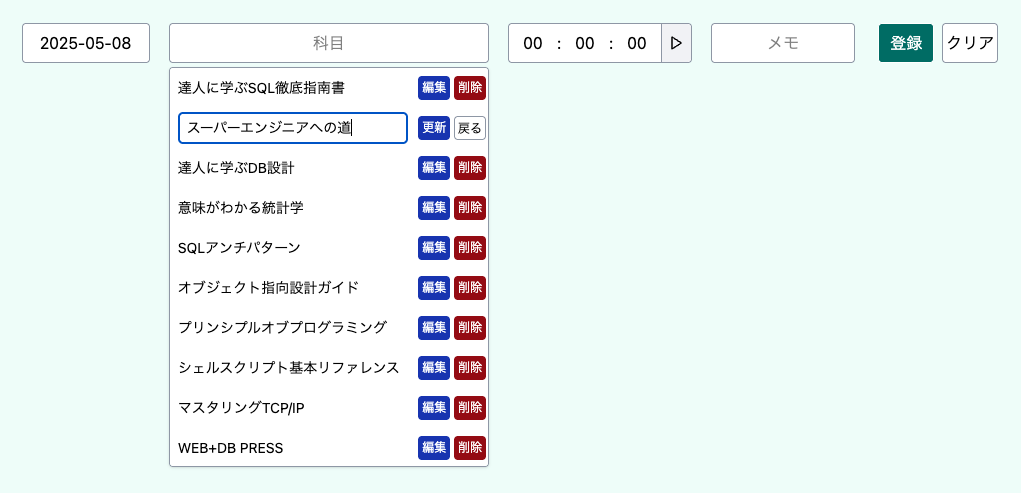
Task: Select subject オブジェクト指向設計ガイド
Action: tap(268, 288)
